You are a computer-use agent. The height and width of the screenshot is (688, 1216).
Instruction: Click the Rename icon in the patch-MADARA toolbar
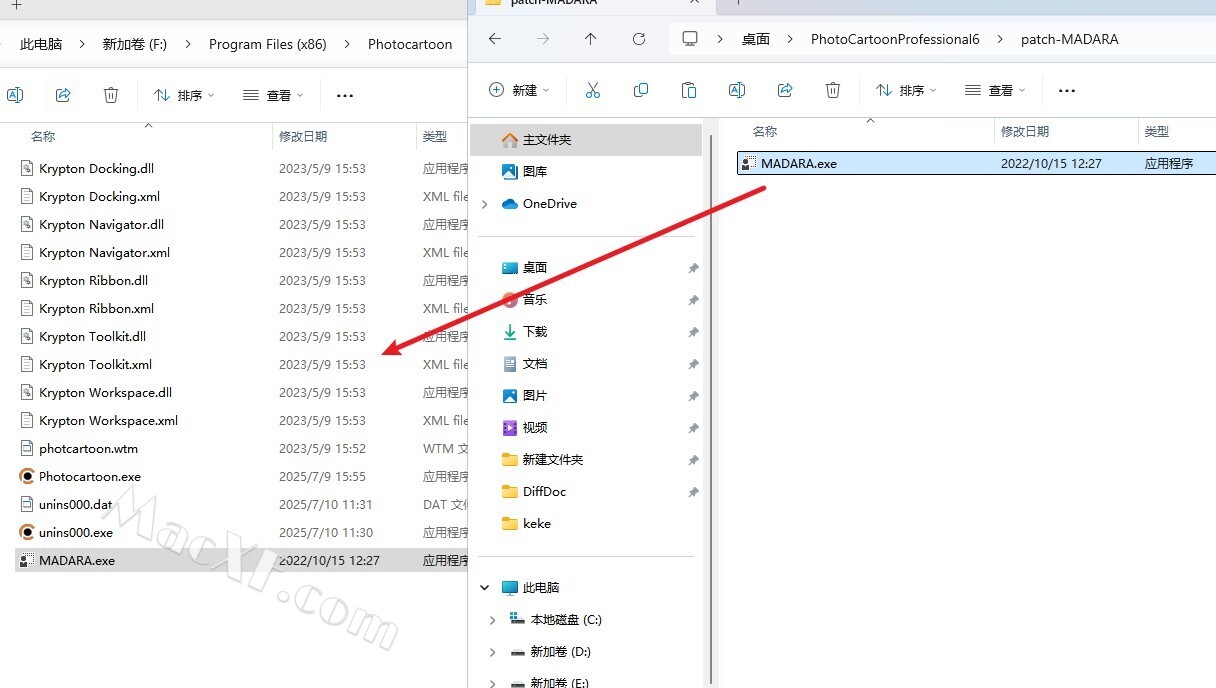[737, 90]
